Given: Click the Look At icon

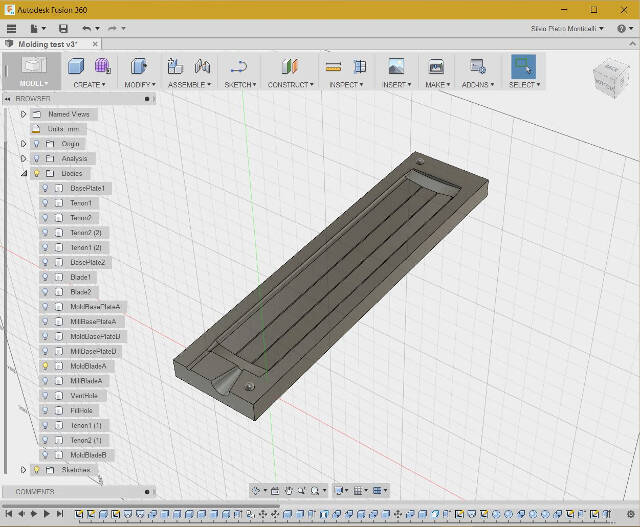Looking at the screenshot, I should [275, 491].
